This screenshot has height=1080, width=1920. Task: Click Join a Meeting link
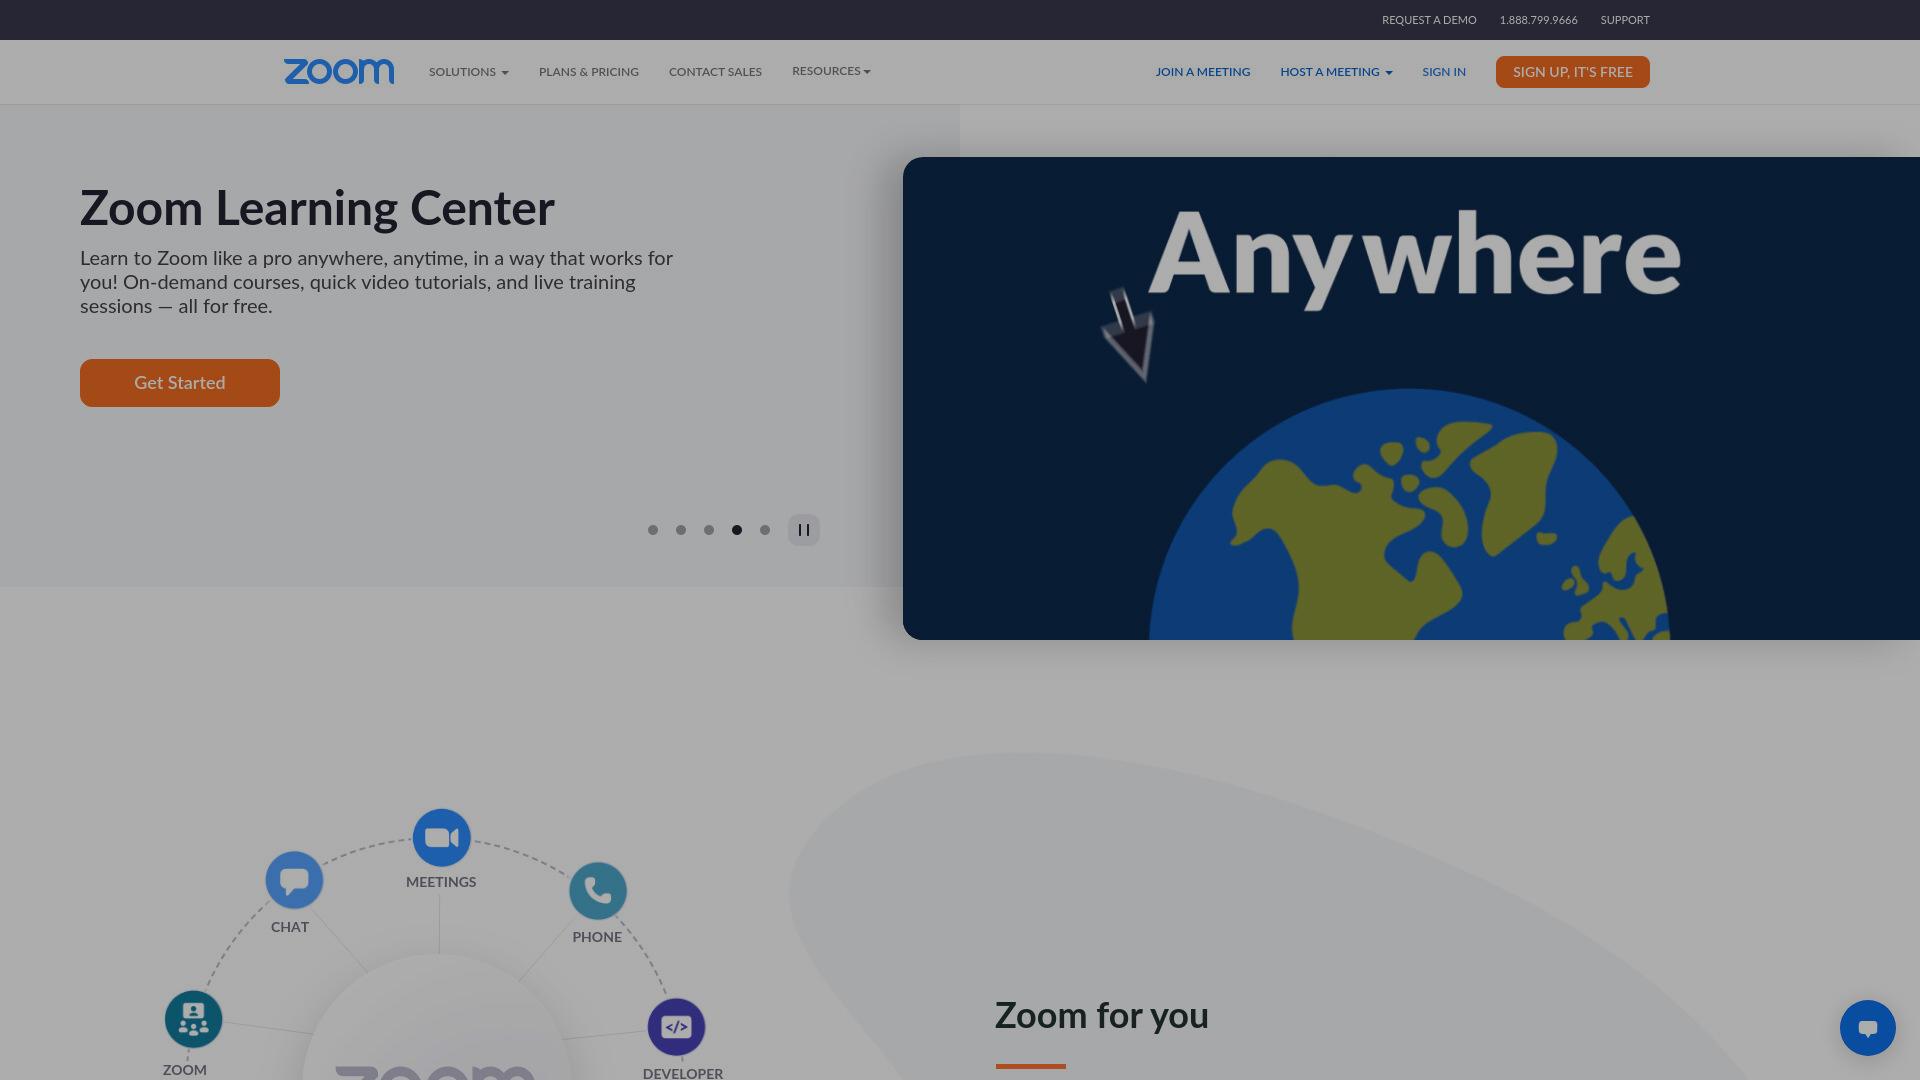(1203, 72)
